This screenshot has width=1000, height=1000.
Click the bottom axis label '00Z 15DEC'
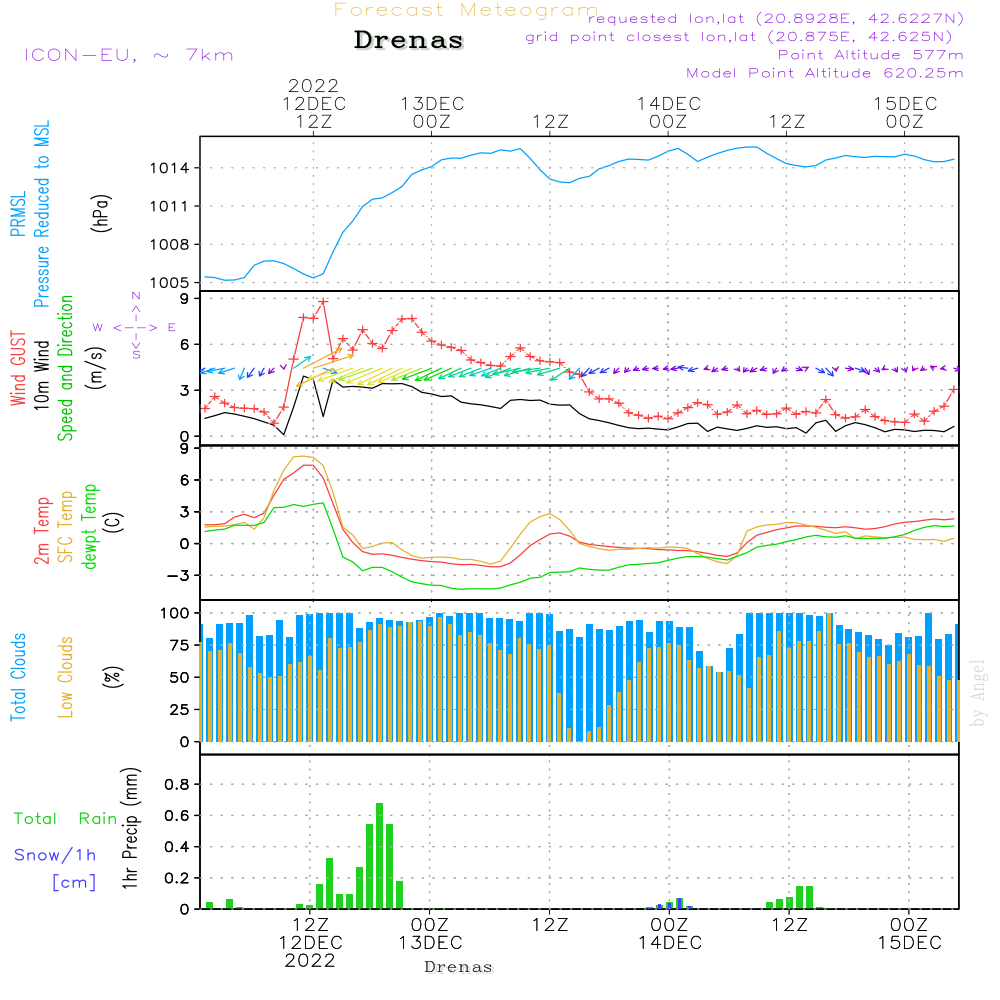click(909, 934)
